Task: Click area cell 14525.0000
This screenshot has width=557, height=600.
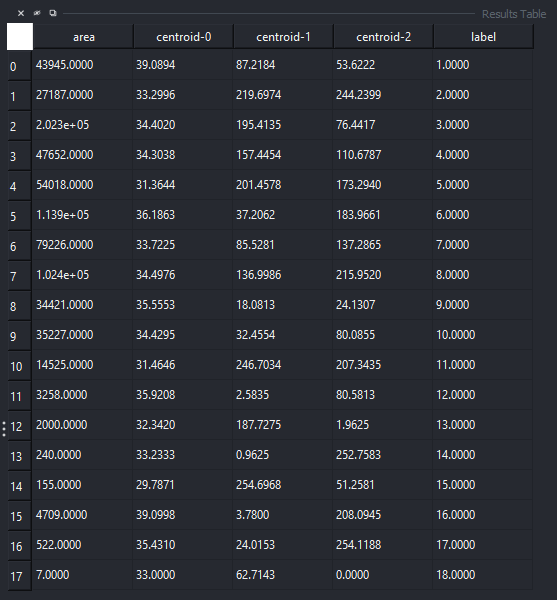Action: click(83, 365)
